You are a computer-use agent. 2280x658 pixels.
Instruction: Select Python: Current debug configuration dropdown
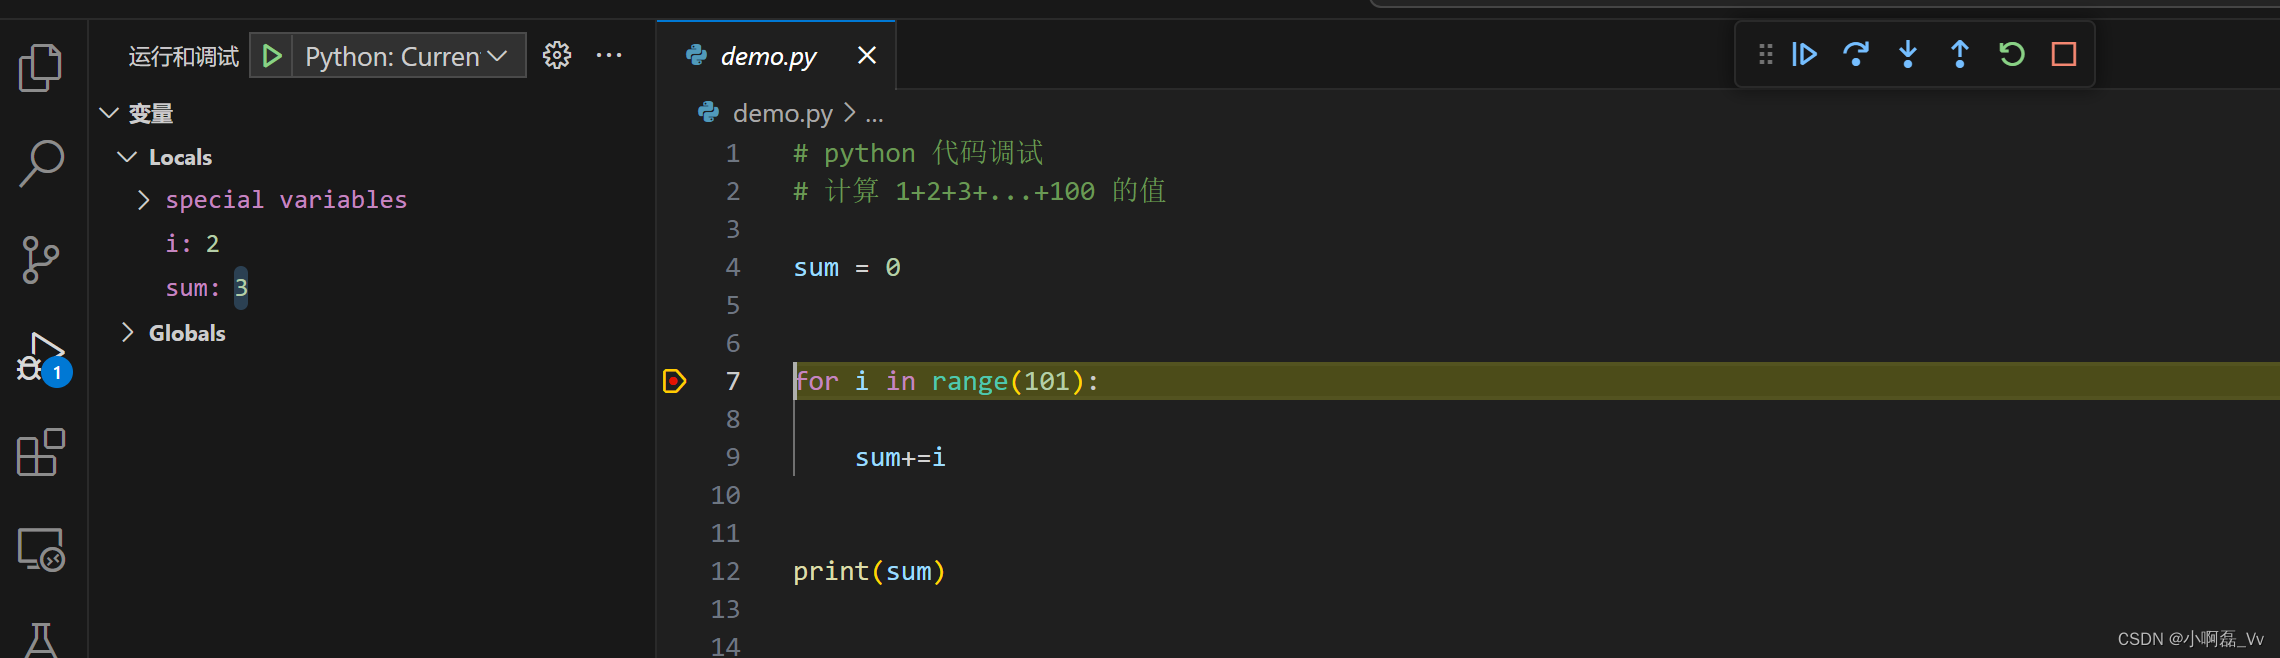[x=408, y=56]
